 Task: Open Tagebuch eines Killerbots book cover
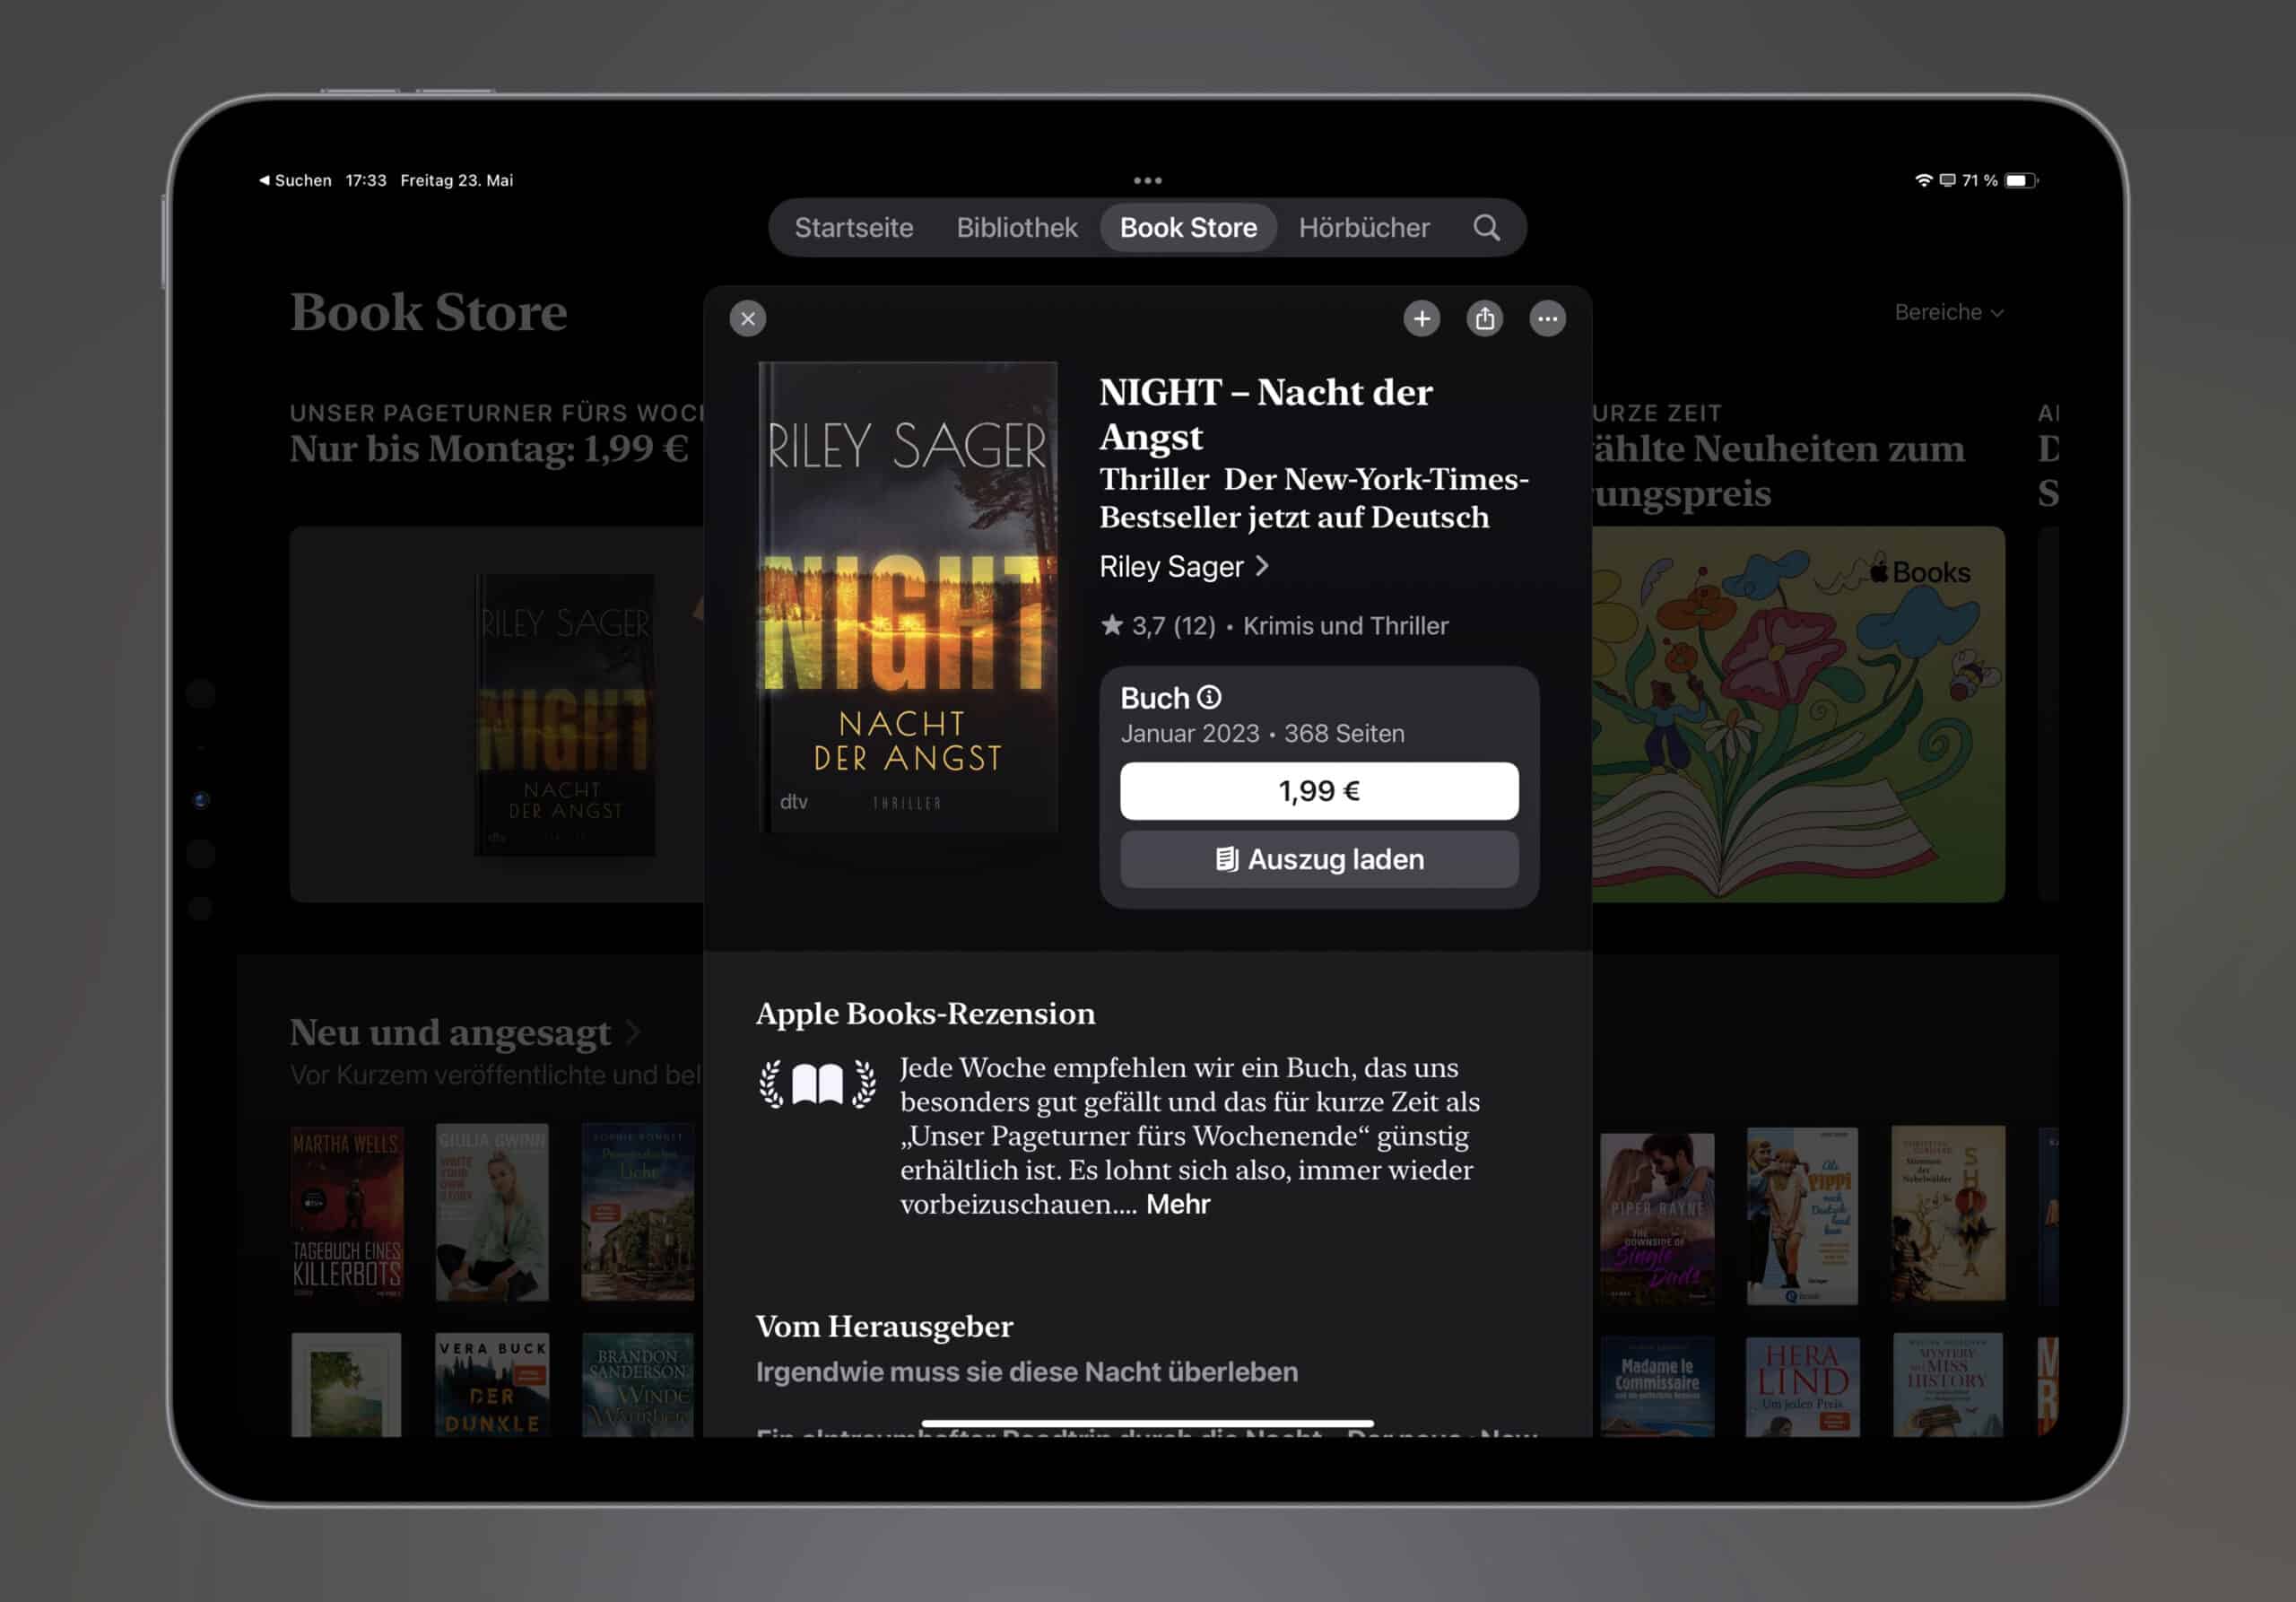[x=346, y=1214]
